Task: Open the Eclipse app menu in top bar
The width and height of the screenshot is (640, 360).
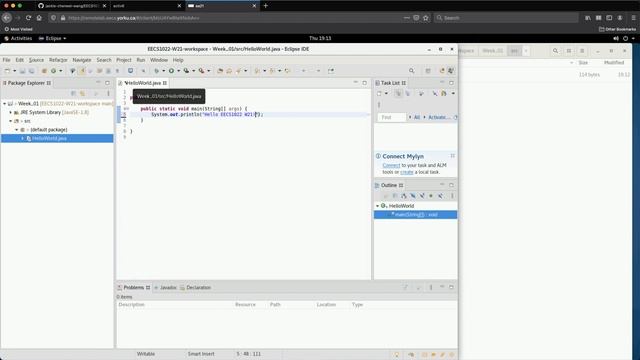Action: (53, 38)
